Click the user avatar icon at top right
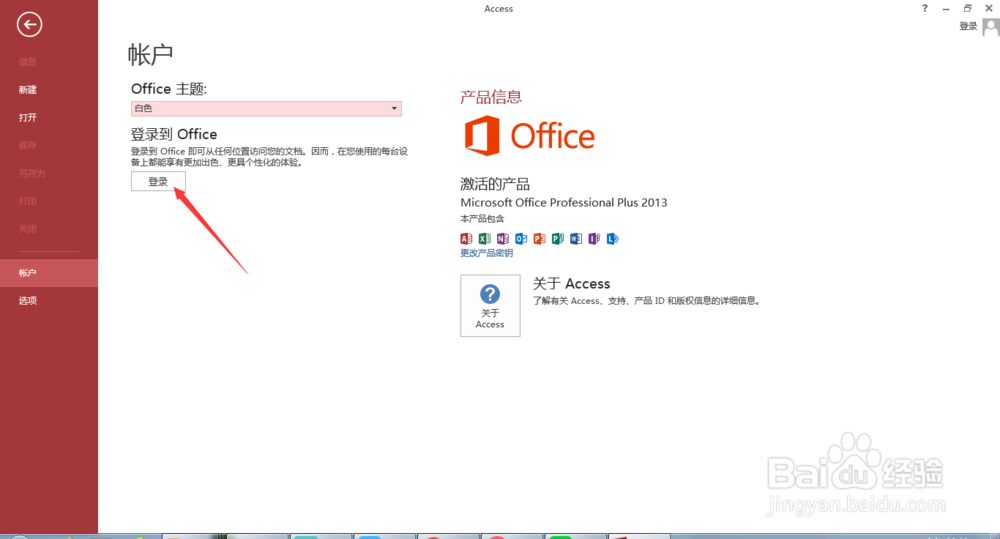The image size is (1000, 539). (990, 27)
